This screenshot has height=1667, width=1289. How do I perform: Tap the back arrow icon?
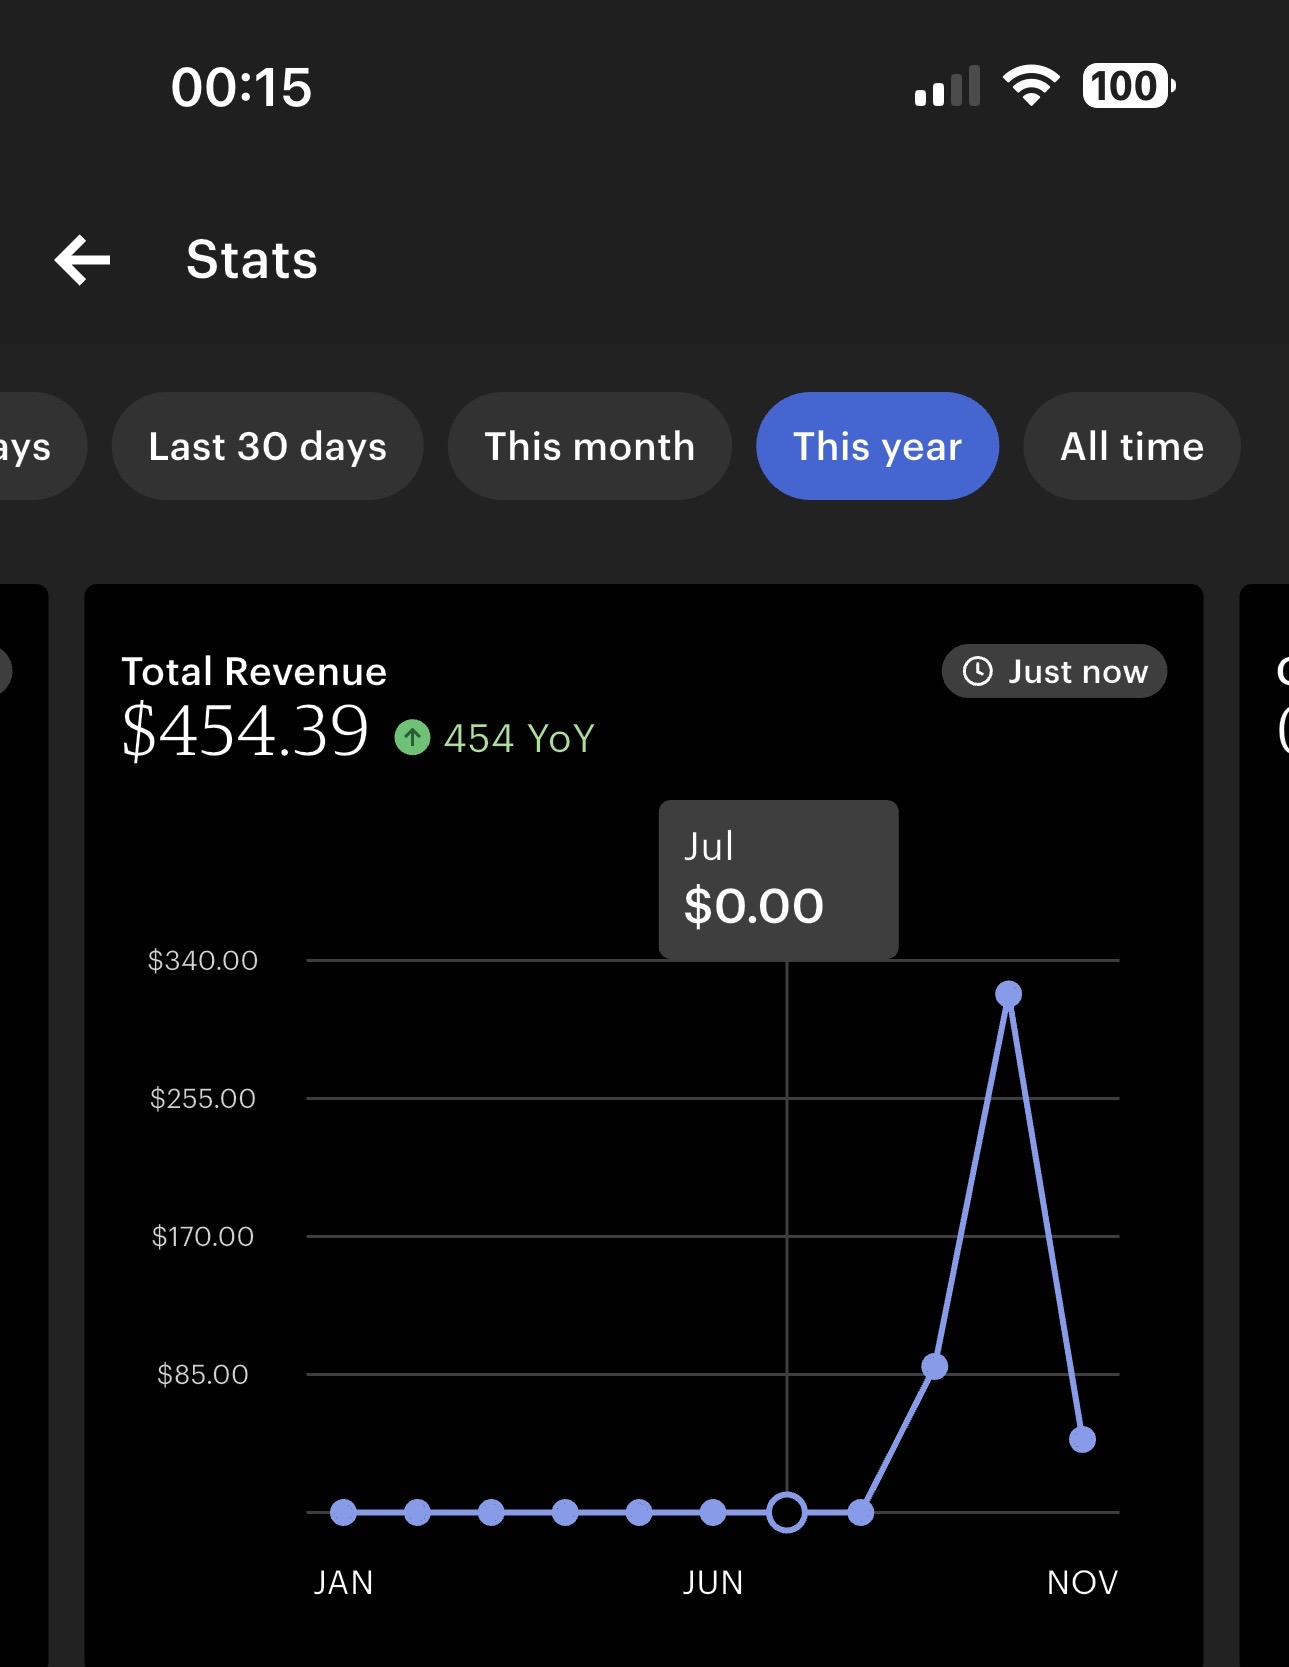pyautogui.click(x=83, y=260)
